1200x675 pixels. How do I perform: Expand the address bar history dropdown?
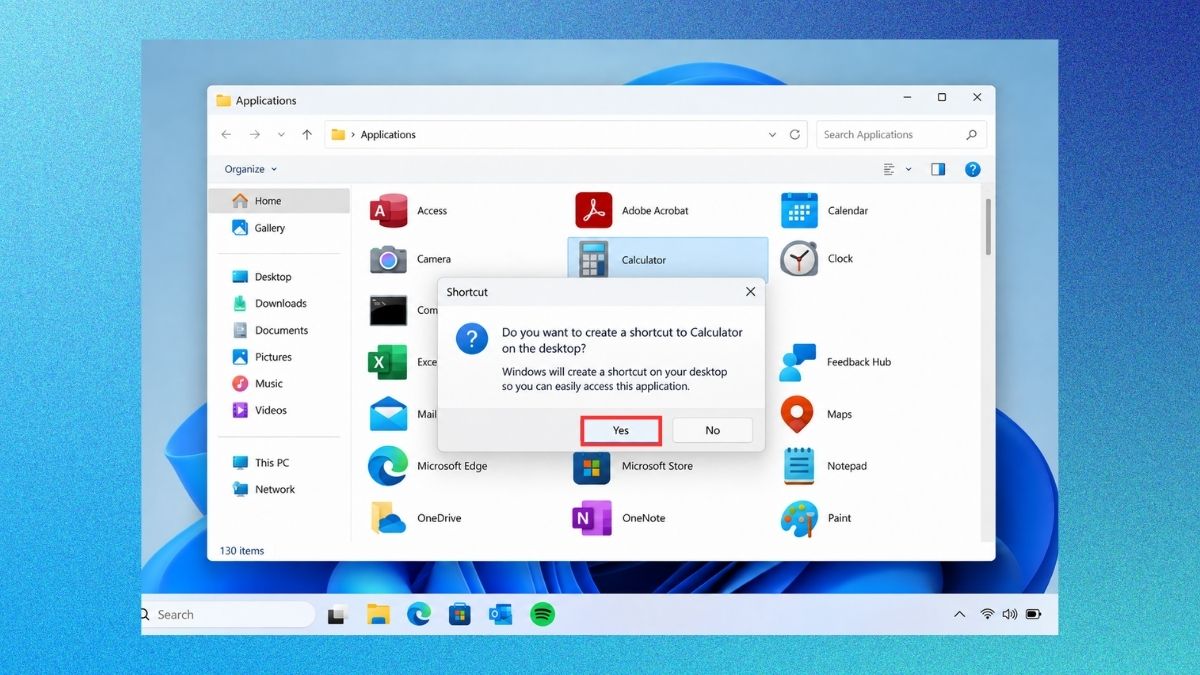click(772, 134)
